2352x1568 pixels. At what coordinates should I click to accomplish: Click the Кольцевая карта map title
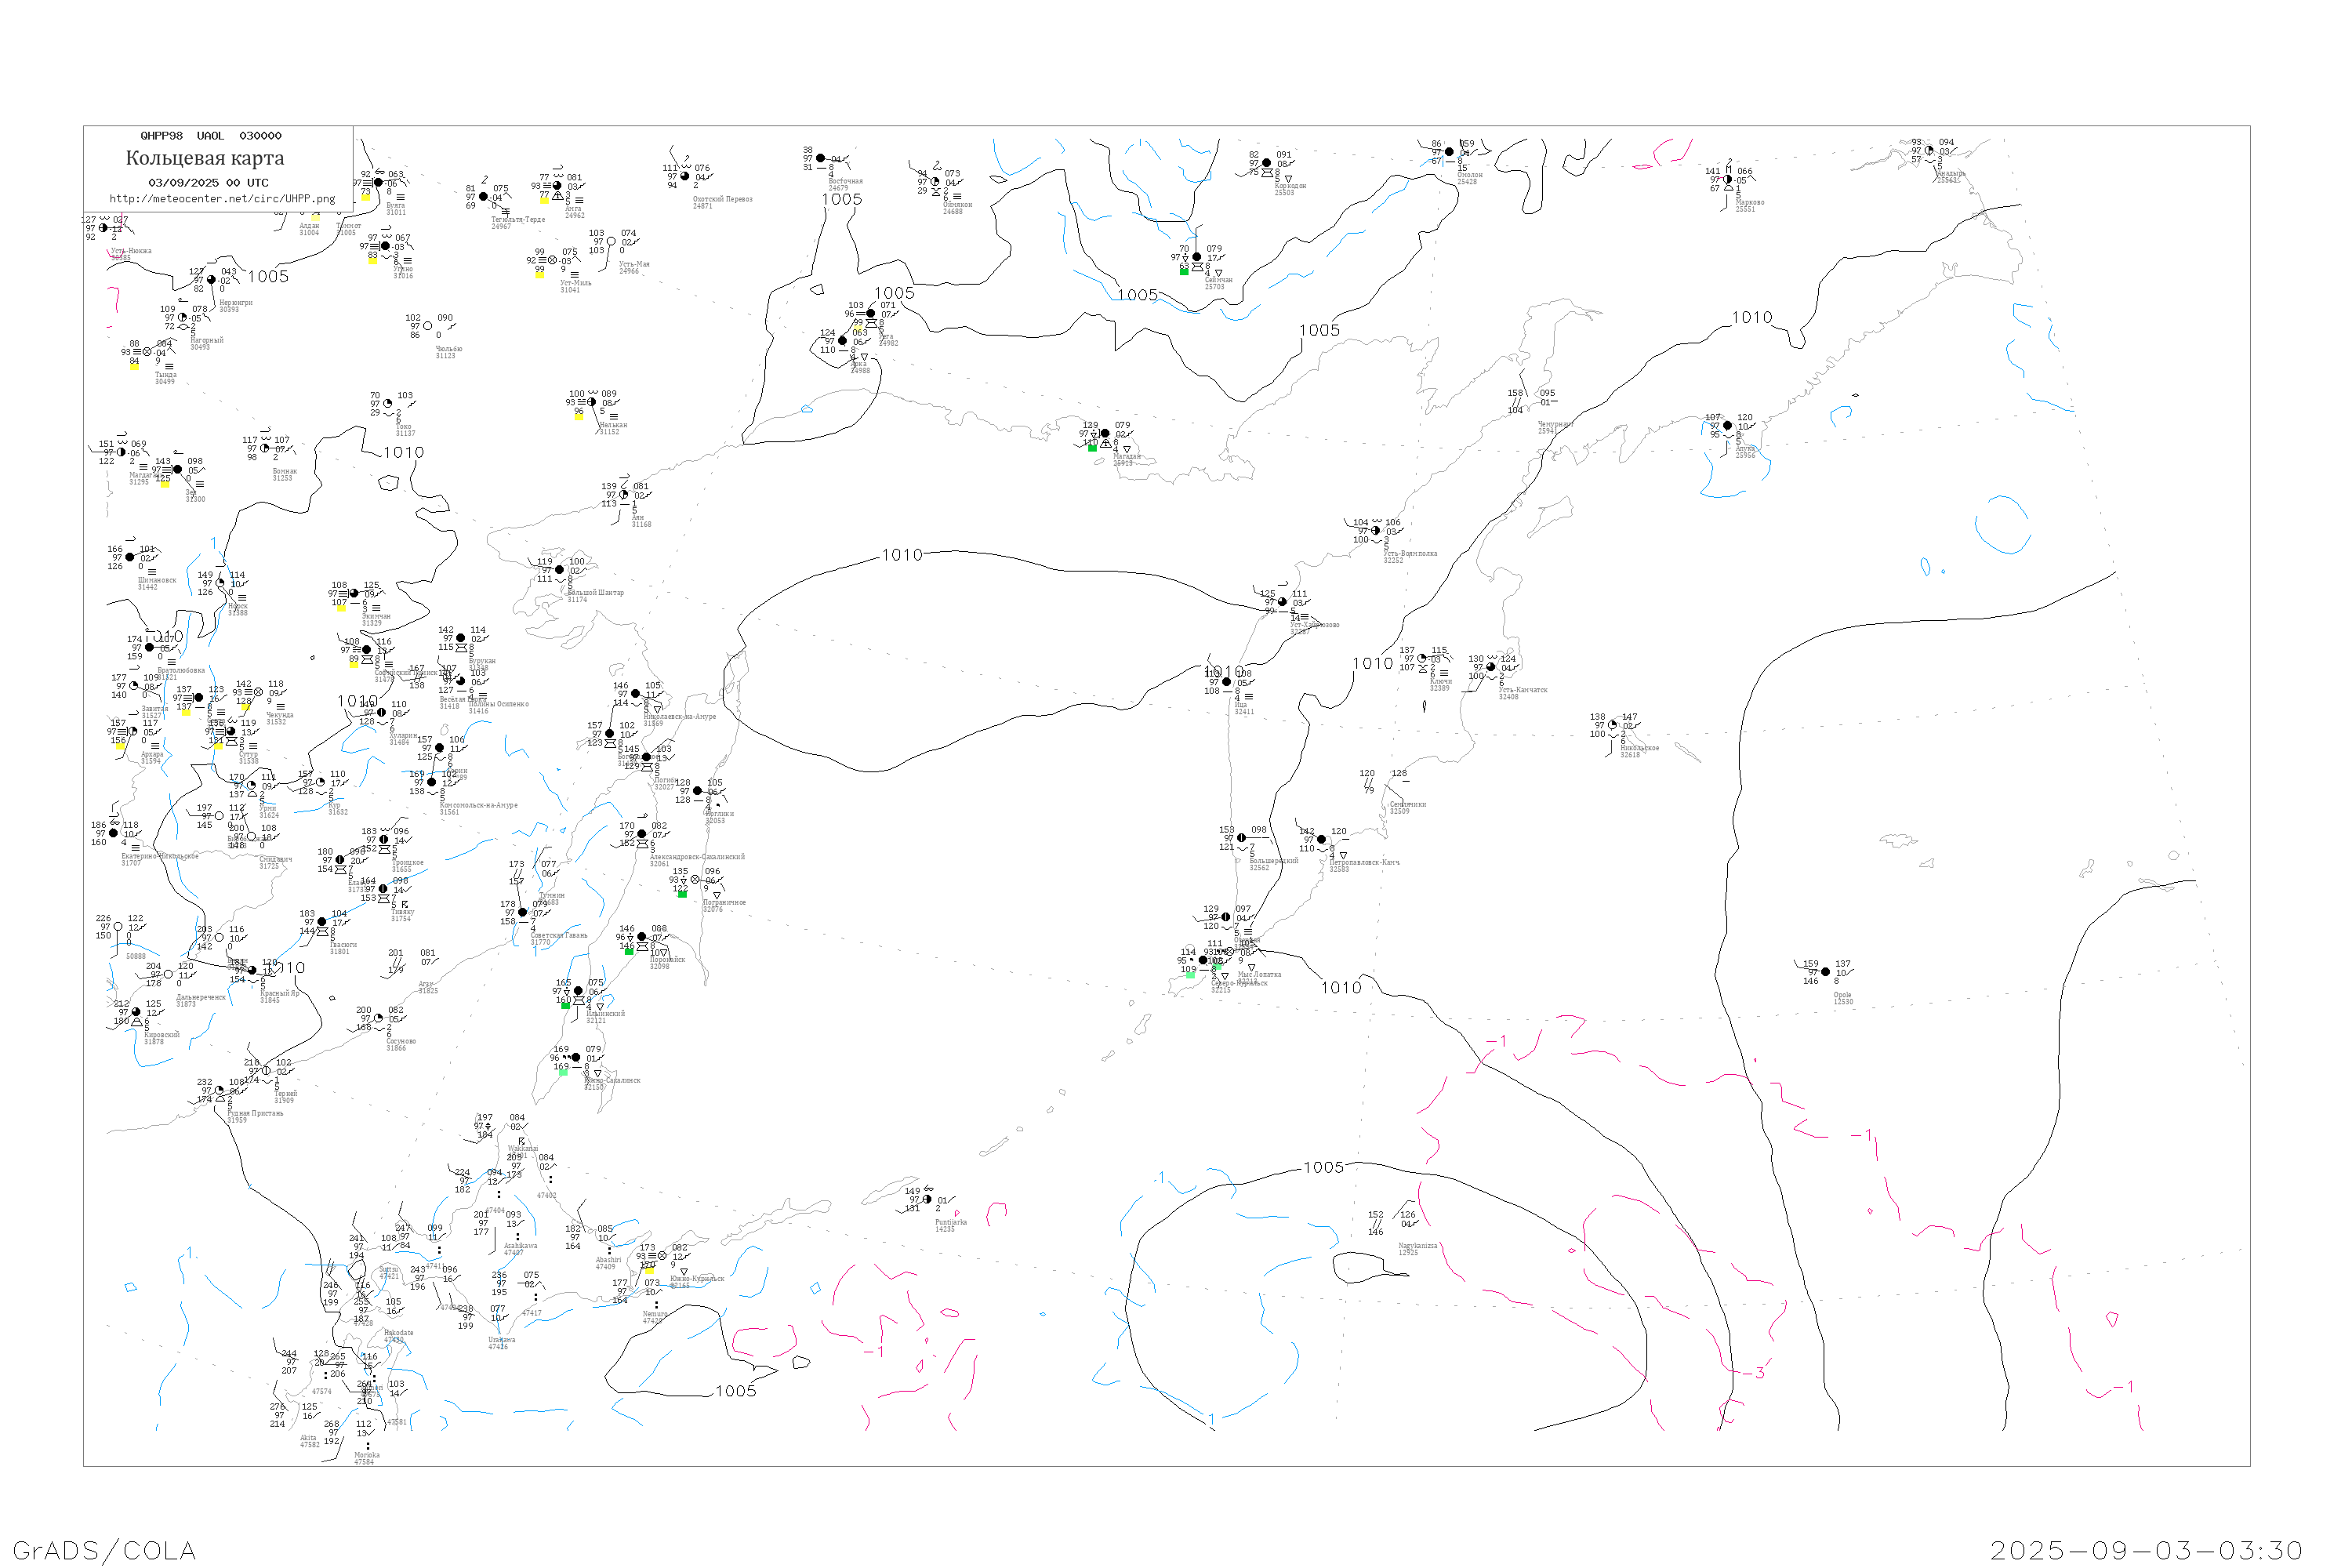205,158
